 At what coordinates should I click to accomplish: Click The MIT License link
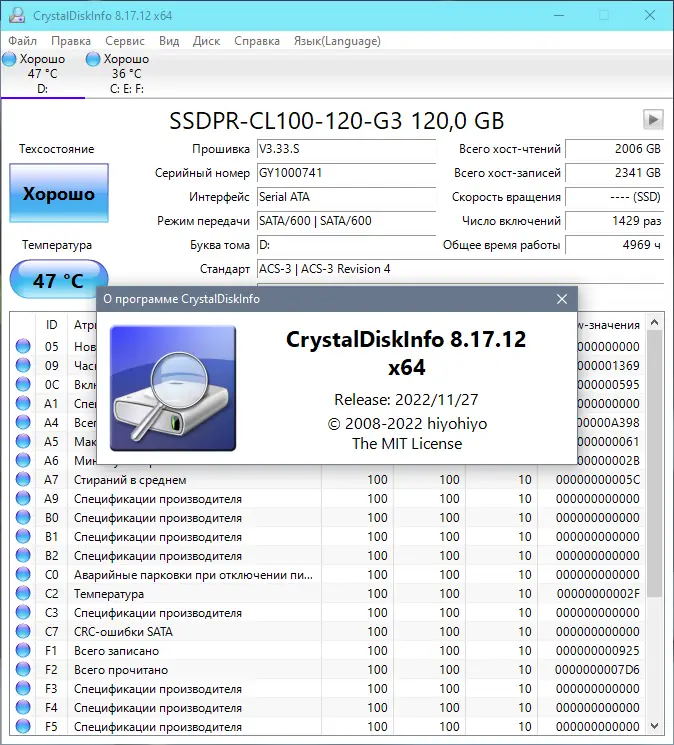pos(407,443)
